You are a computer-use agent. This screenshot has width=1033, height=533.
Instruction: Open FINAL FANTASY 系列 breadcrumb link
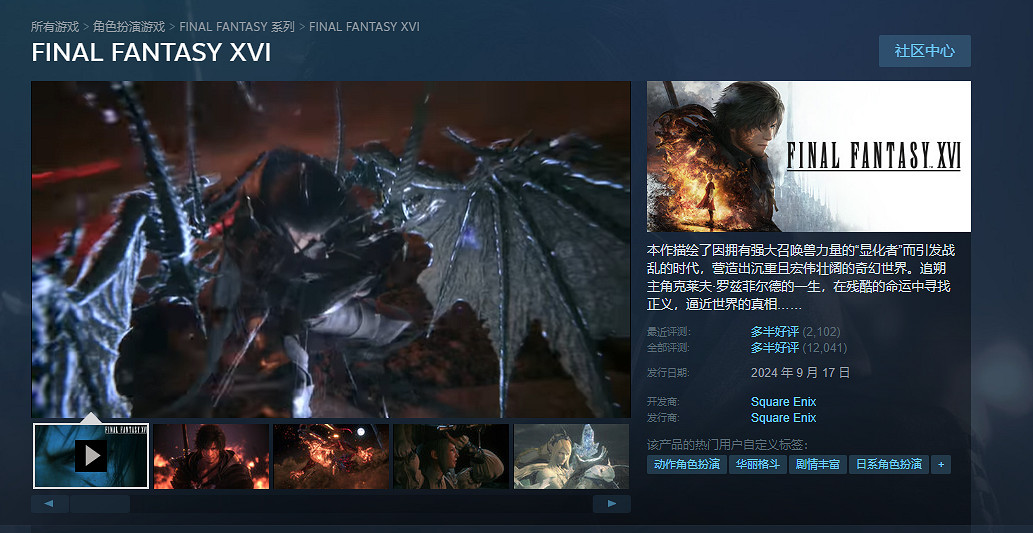237,26
